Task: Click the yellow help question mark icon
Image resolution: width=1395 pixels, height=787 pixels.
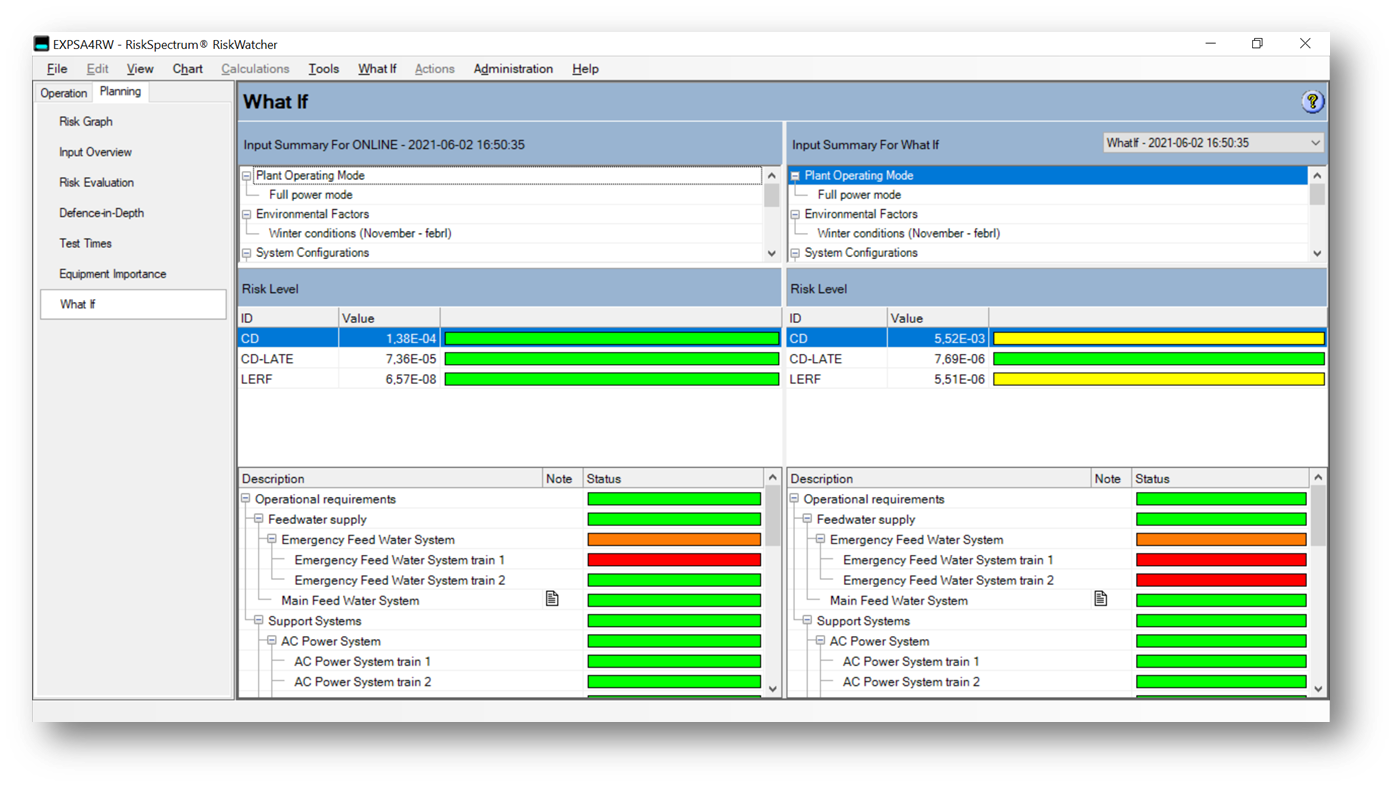Action: point(1312,101)
